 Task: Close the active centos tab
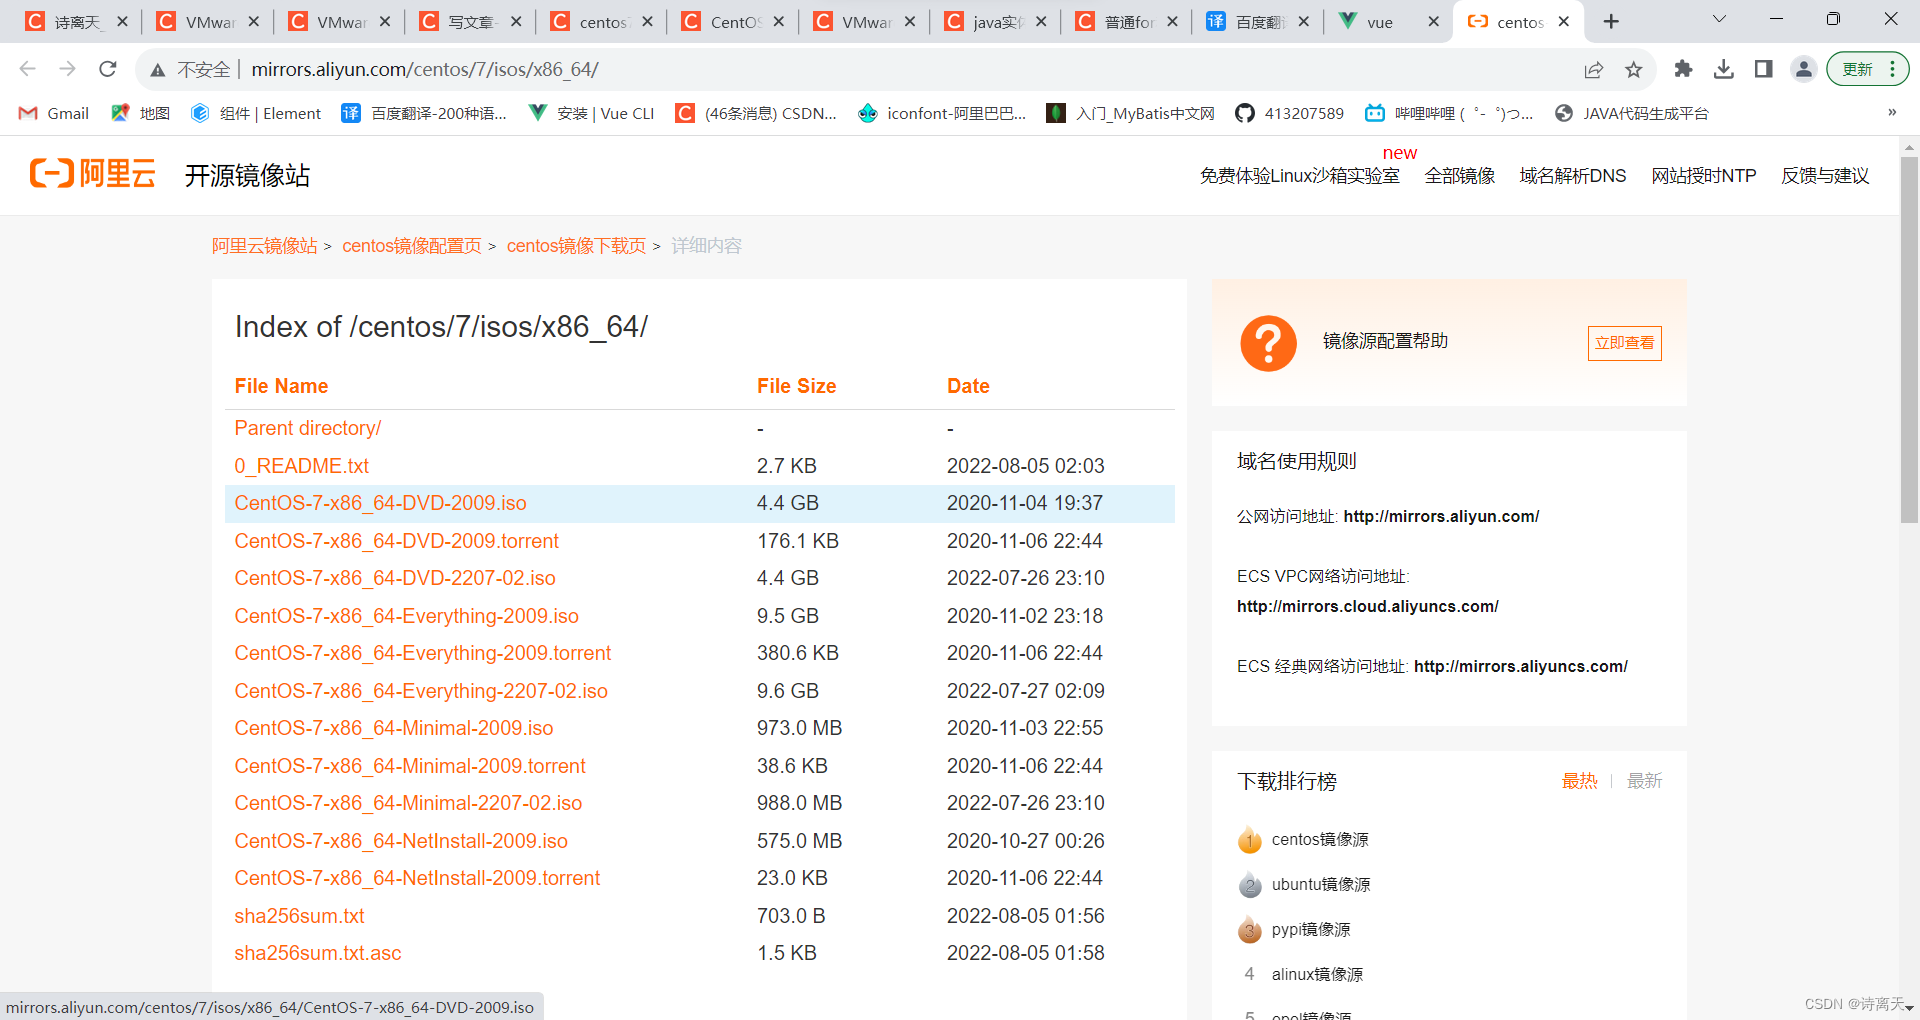1564,22
